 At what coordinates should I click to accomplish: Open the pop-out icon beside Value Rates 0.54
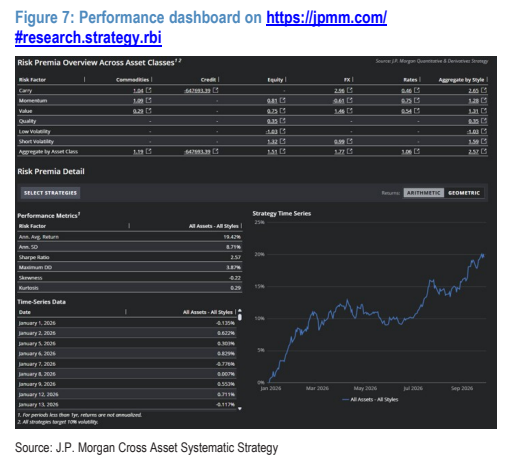417,110
